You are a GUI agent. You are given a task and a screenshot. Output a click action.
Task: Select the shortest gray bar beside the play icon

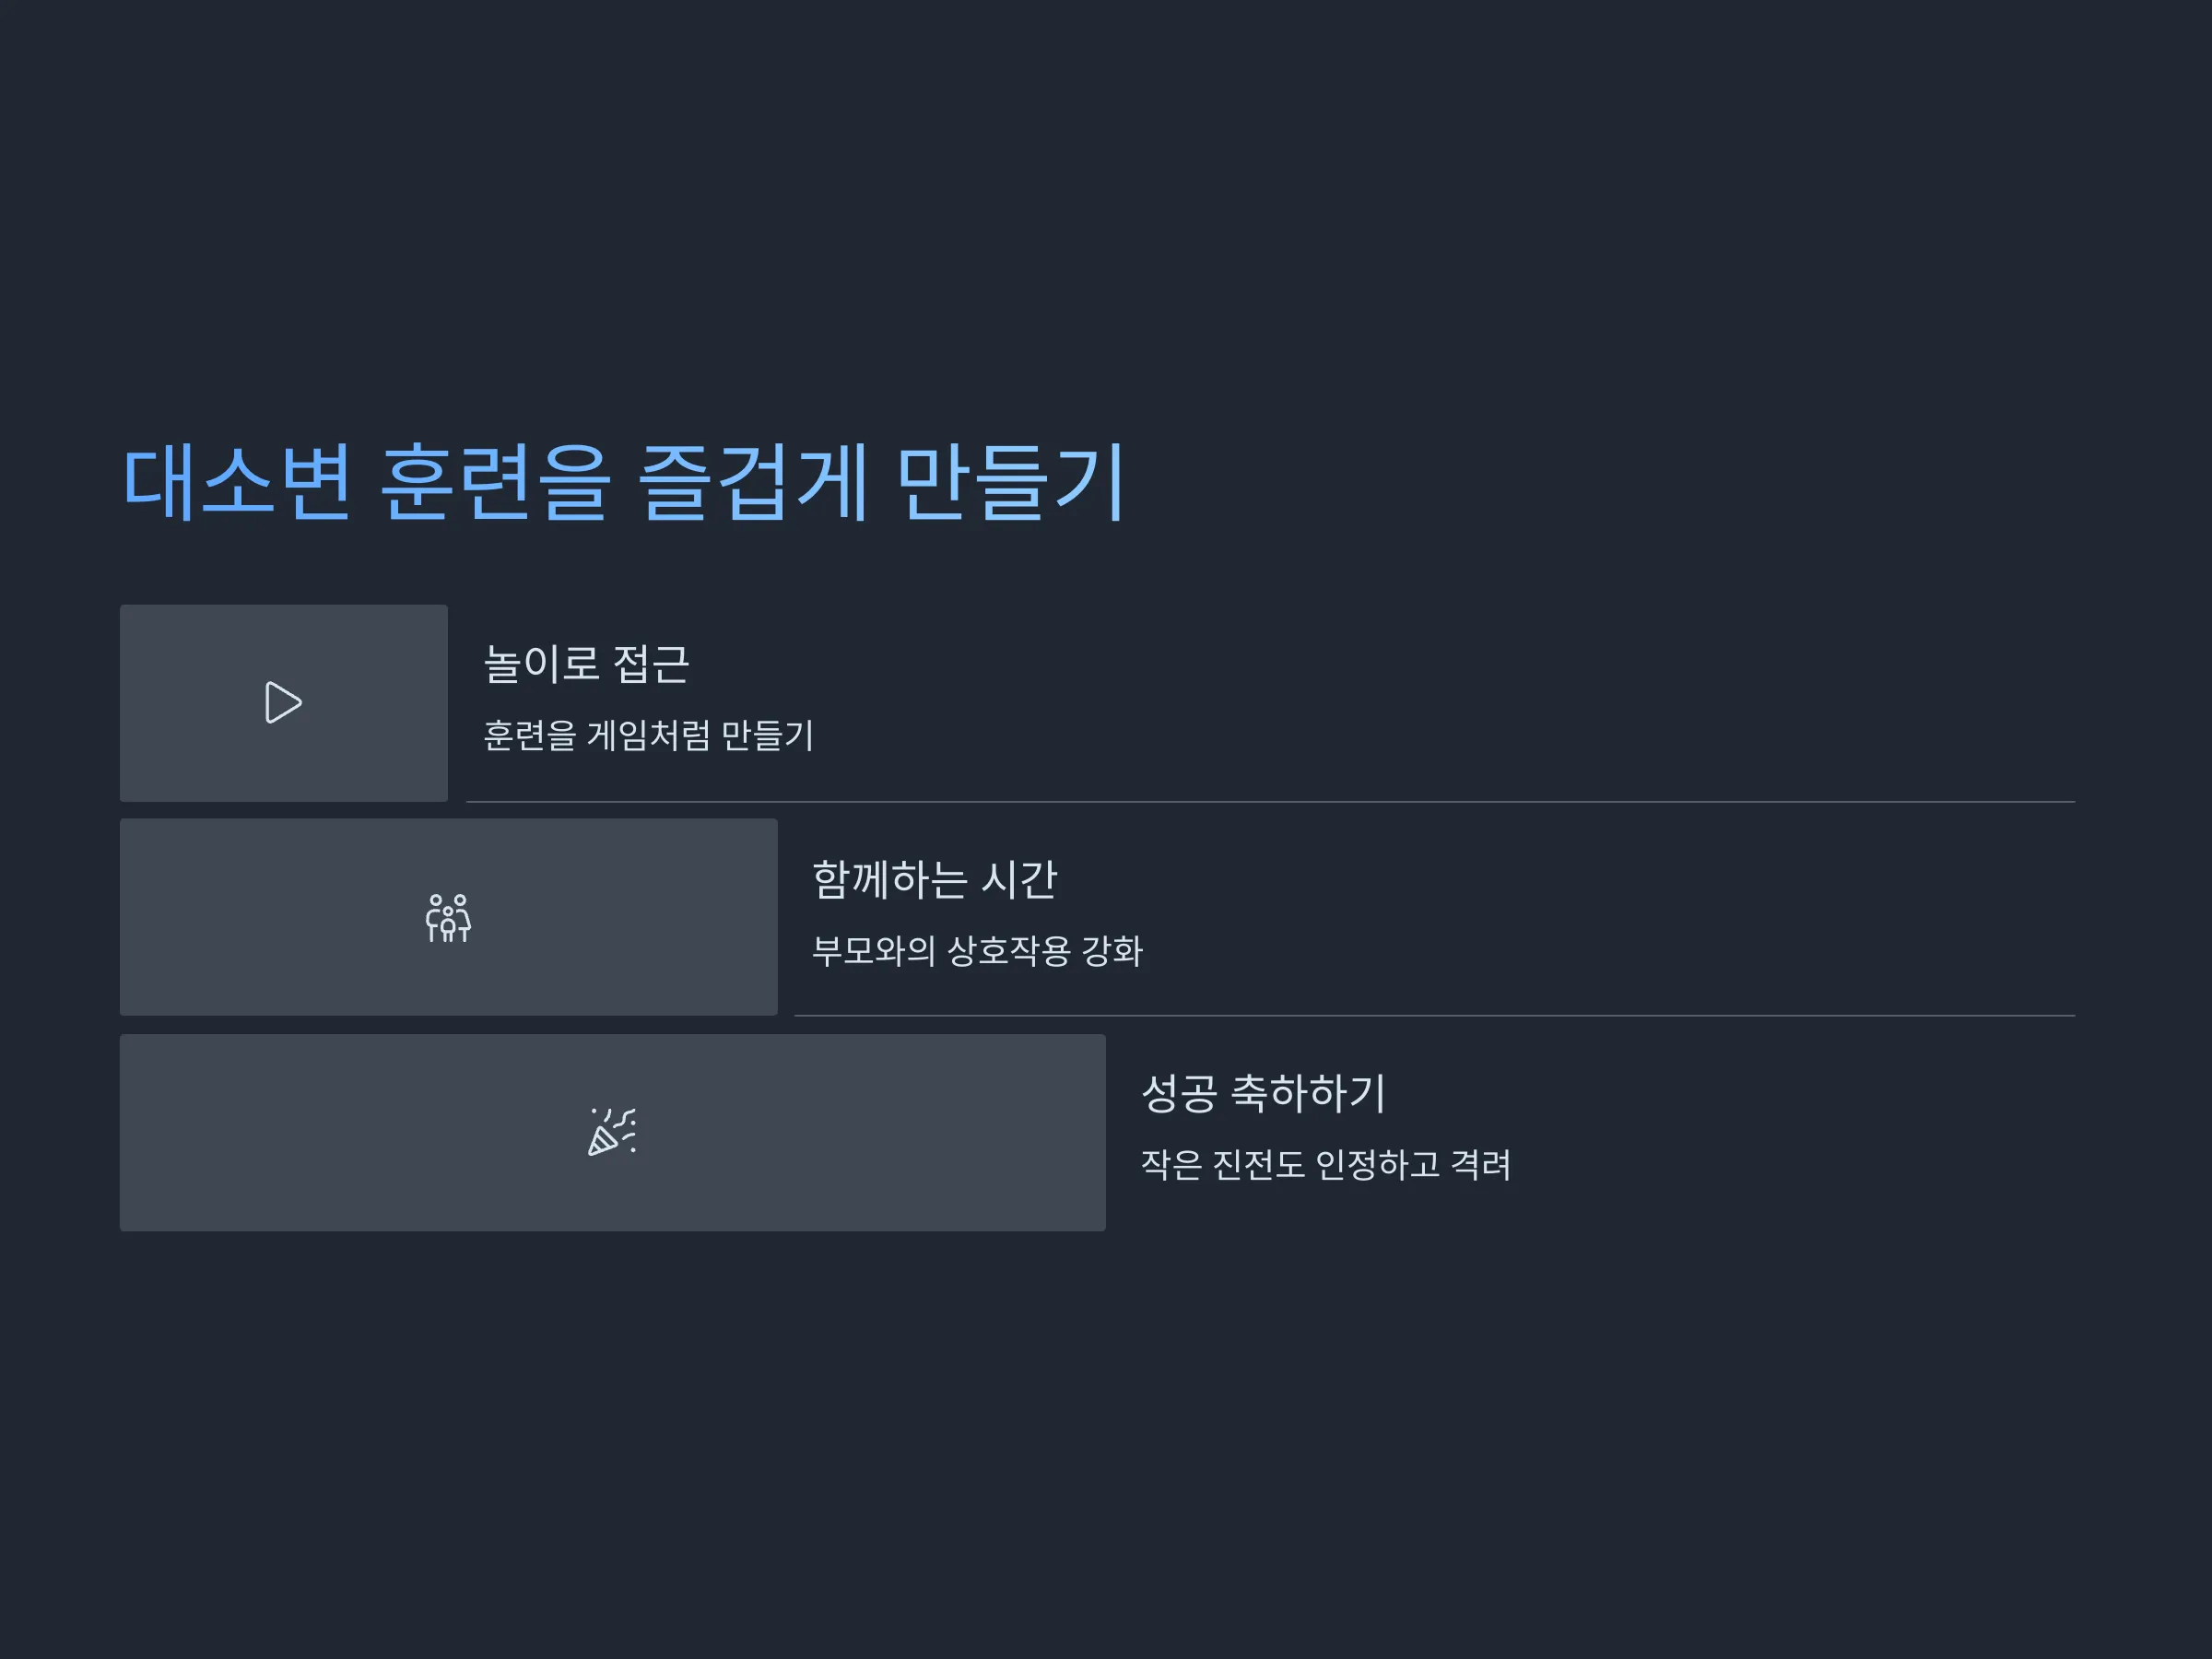[284, 703]
